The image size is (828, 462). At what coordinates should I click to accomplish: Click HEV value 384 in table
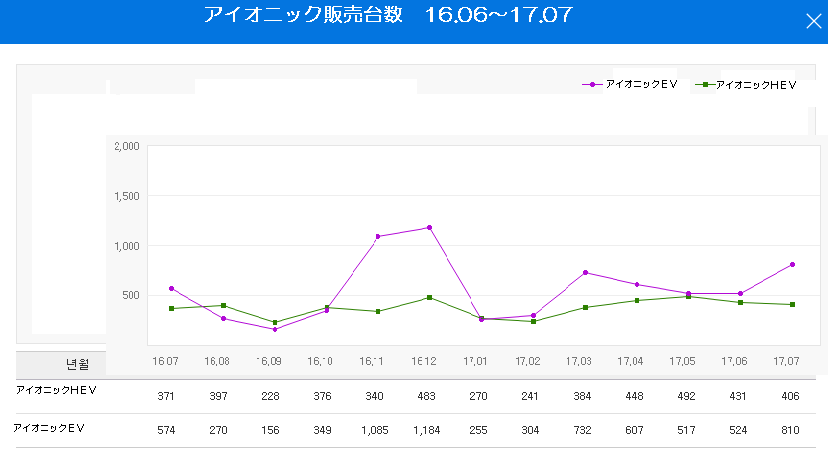point(582,396)
